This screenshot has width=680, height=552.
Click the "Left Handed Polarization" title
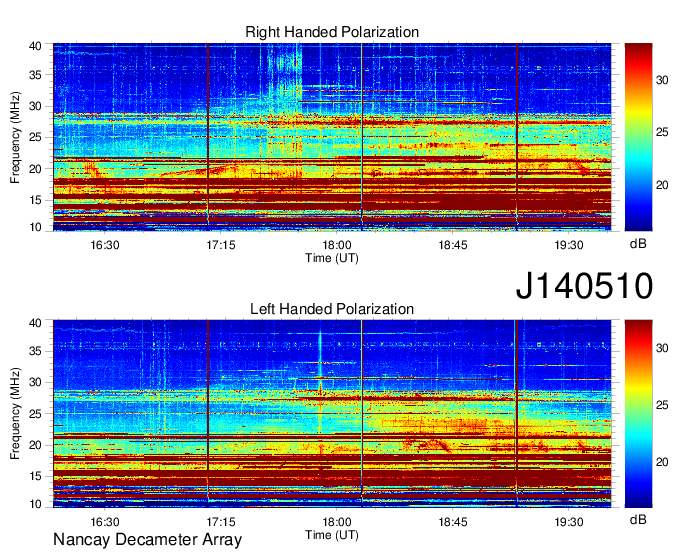point(332,309)
